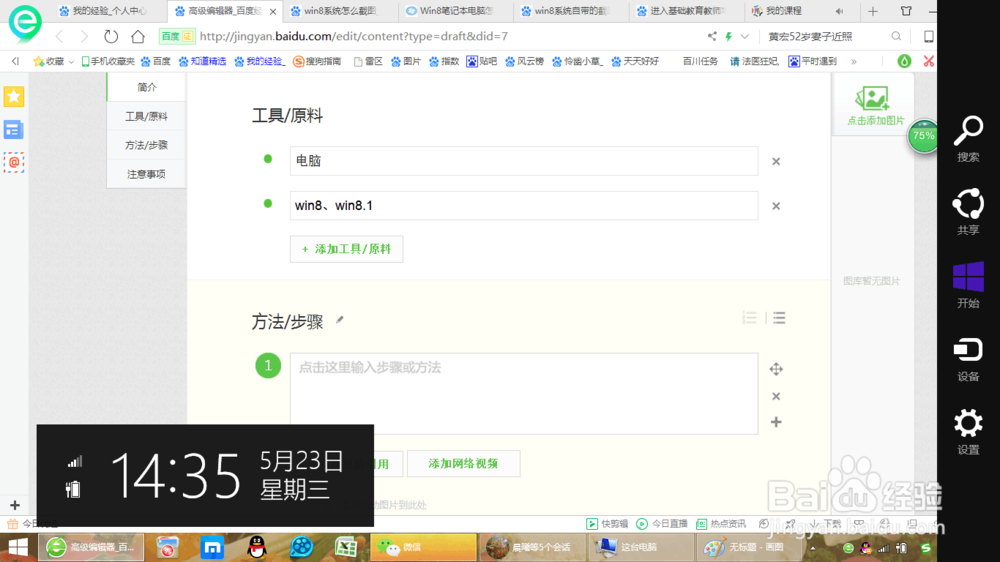The height and width of the screenshot is (562, 1000).
Task: Click the 电脑 input field
Action: 524,161
